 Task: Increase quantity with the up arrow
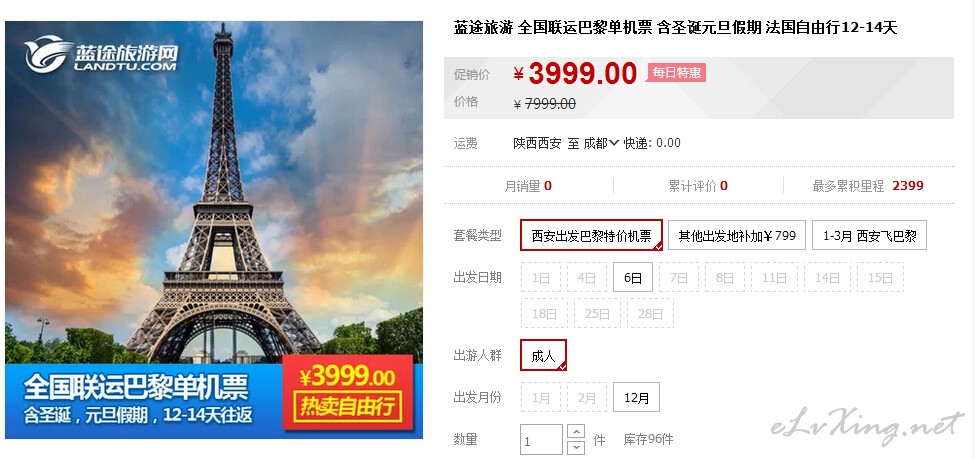point(576,431)
